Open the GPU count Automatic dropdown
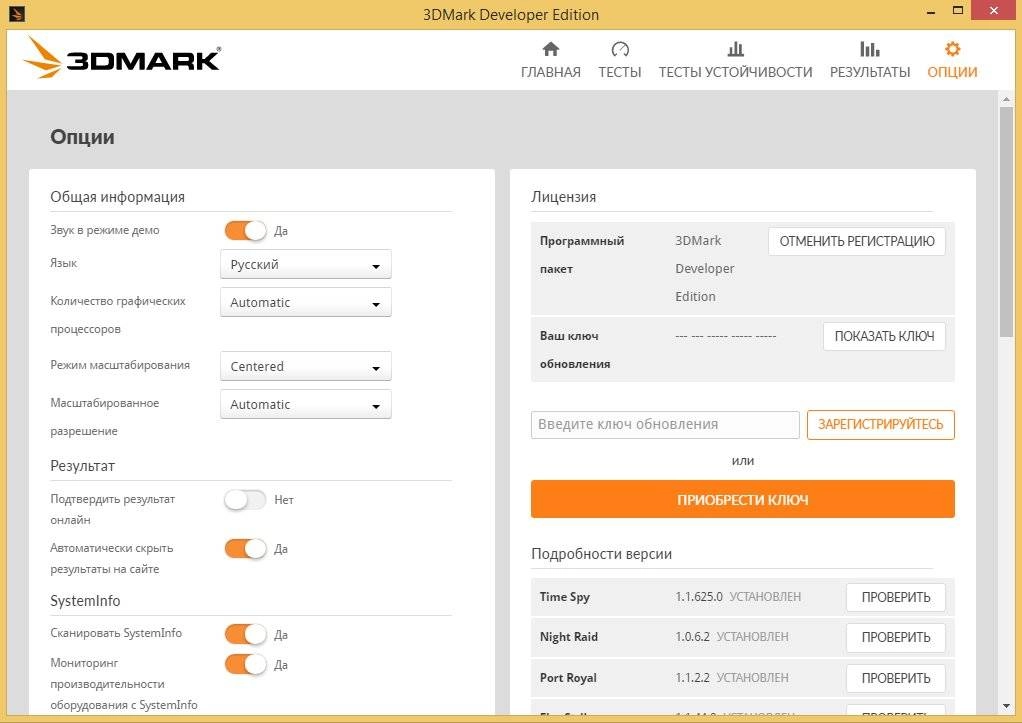 pyautogui.click(x=306, y=302)
